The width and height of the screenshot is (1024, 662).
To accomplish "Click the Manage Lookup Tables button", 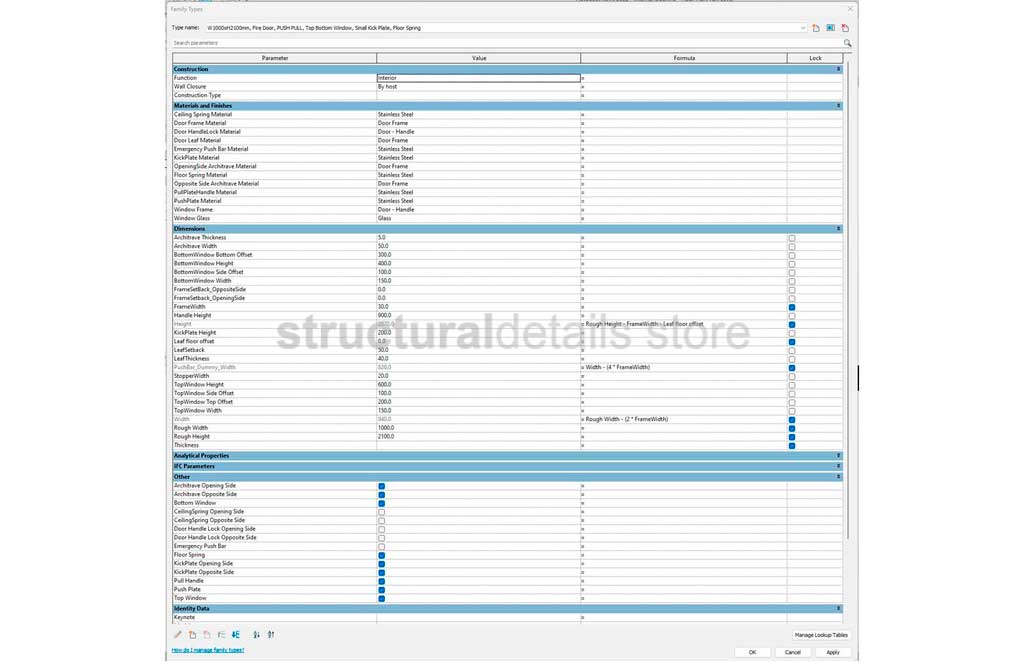I will pyautogui.click(x=821, y=635).
